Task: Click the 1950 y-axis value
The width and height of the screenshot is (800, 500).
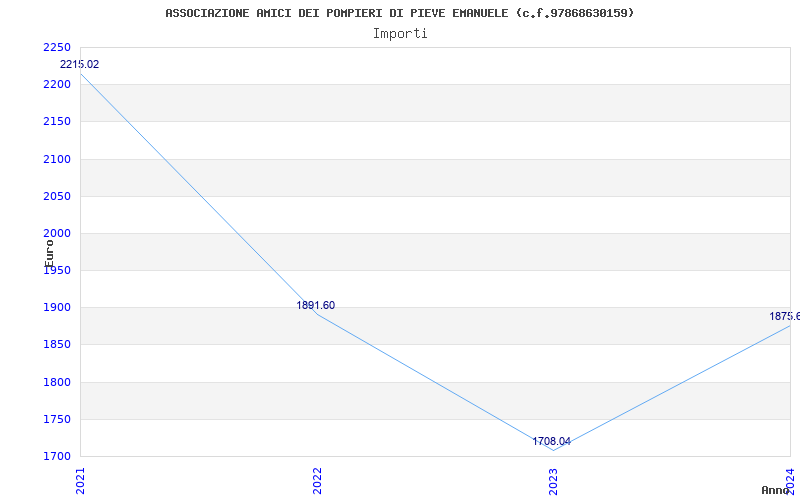Action: pos(57,270)
